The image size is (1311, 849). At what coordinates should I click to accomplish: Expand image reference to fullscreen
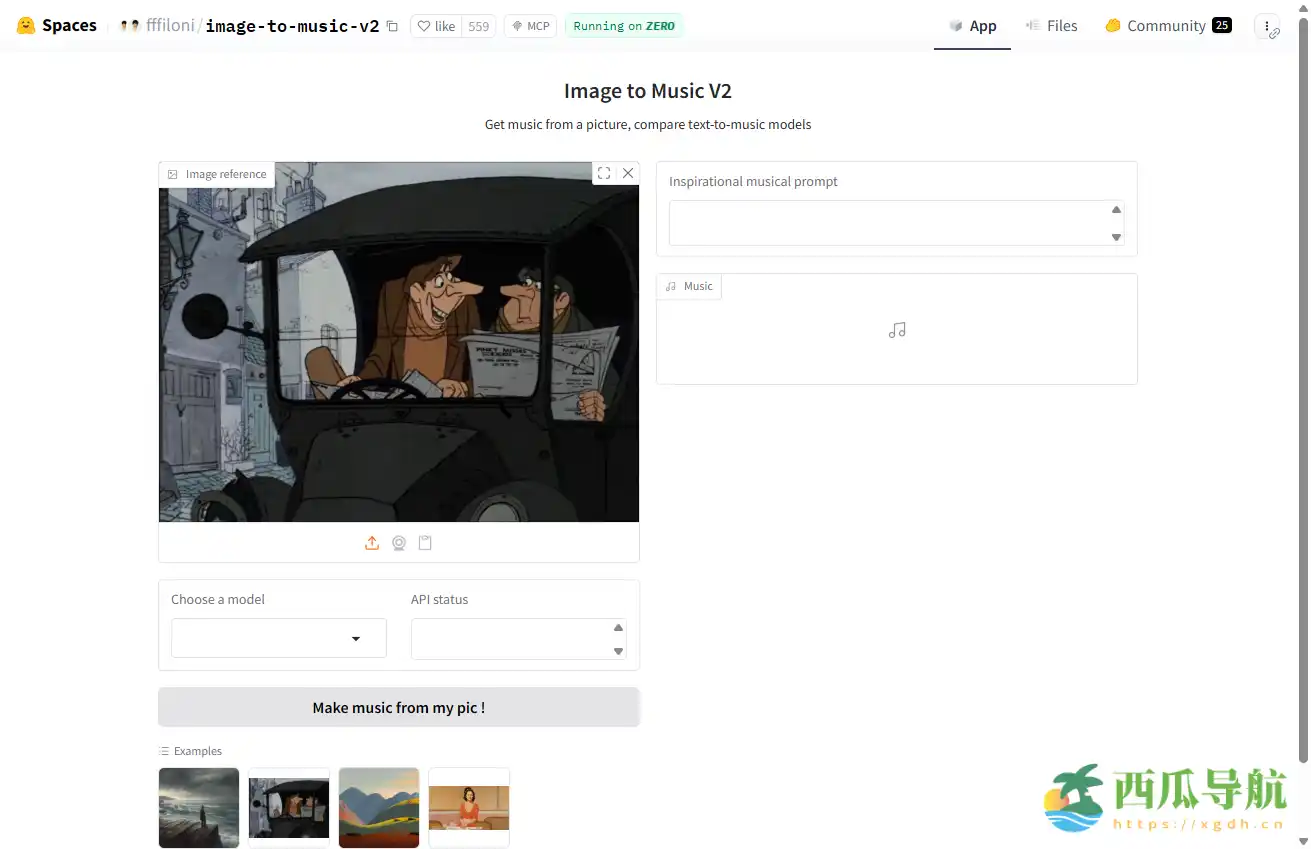coord(604,173)
